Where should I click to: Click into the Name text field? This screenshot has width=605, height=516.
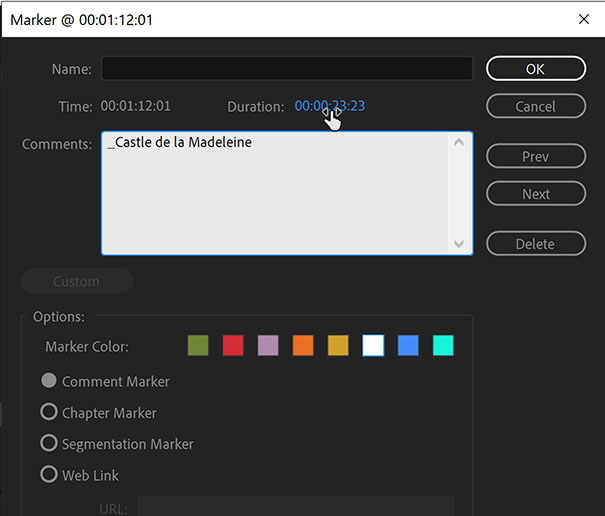(287, 68)
